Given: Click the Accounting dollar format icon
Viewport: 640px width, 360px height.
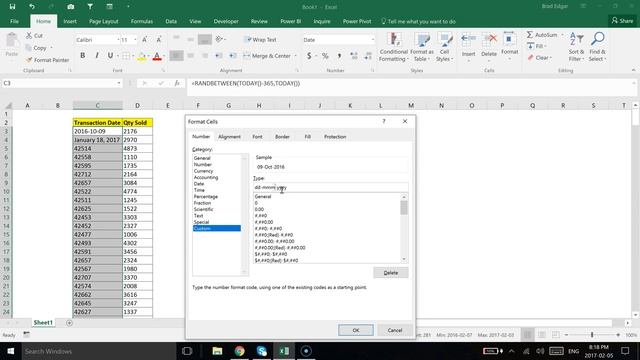Looking at the screenshot, I should tap(309, 56).
